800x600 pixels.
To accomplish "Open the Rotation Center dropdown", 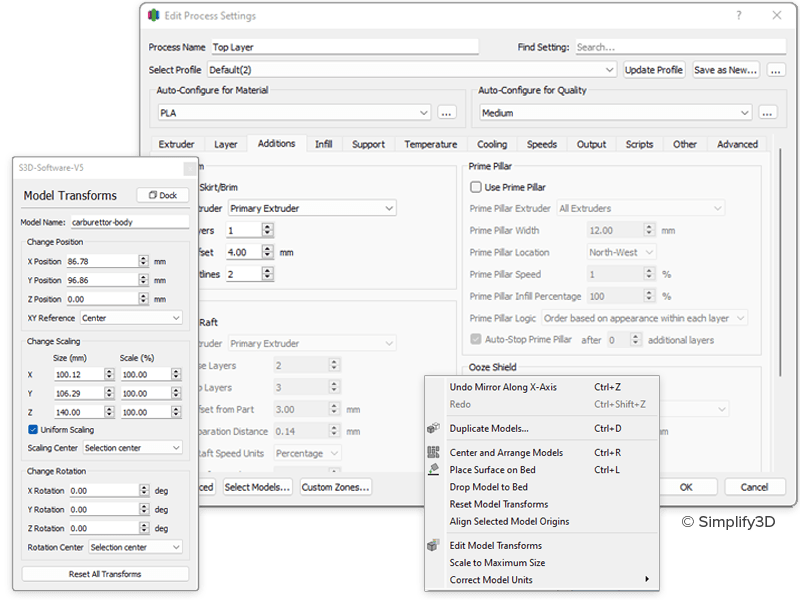I will click(x=135, y=547).
